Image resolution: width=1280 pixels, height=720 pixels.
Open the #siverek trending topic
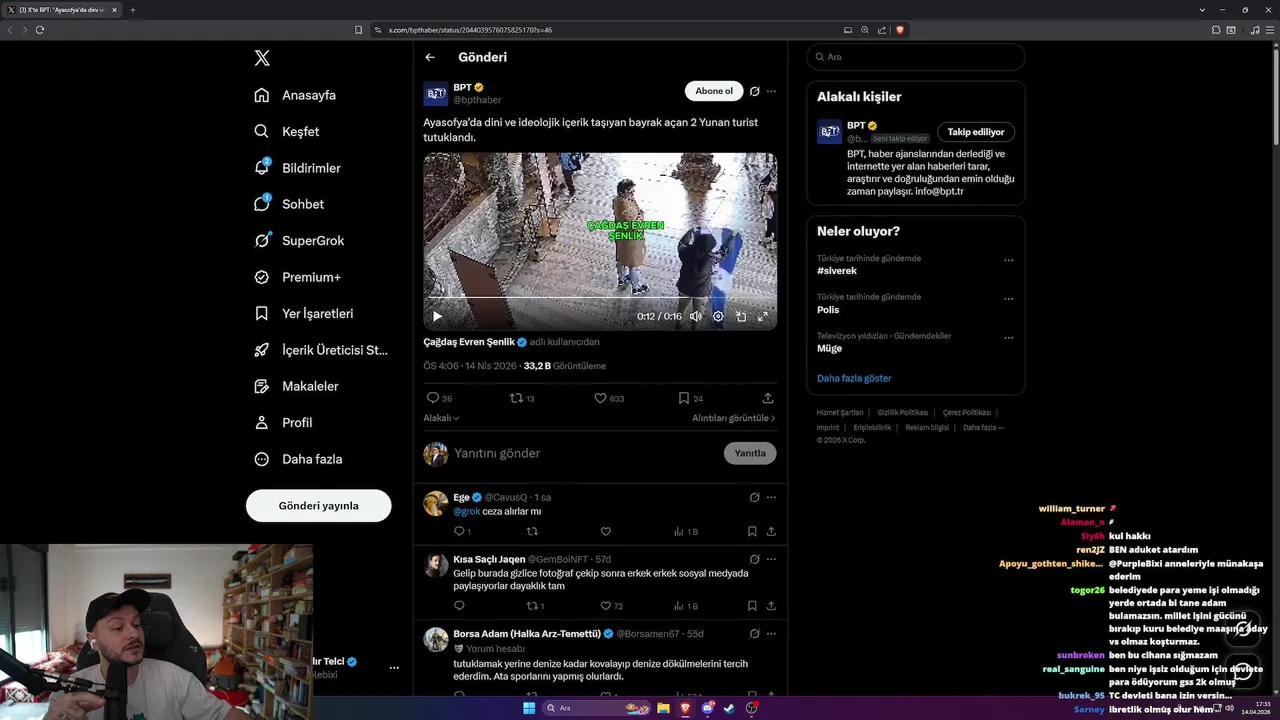837,271
